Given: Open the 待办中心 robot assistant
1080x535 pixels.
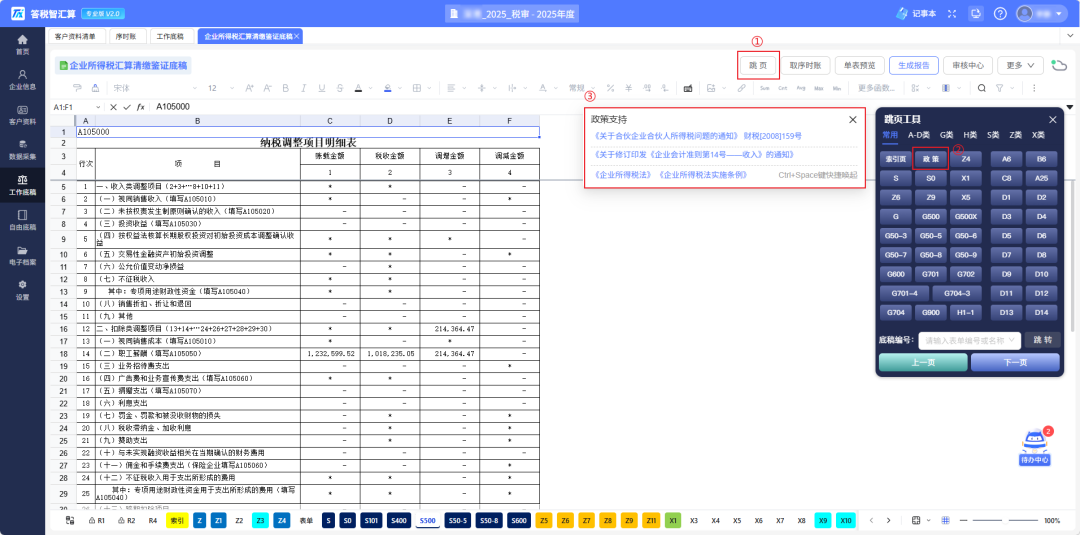Looking at the screenshot, I should click(1035, 448).
